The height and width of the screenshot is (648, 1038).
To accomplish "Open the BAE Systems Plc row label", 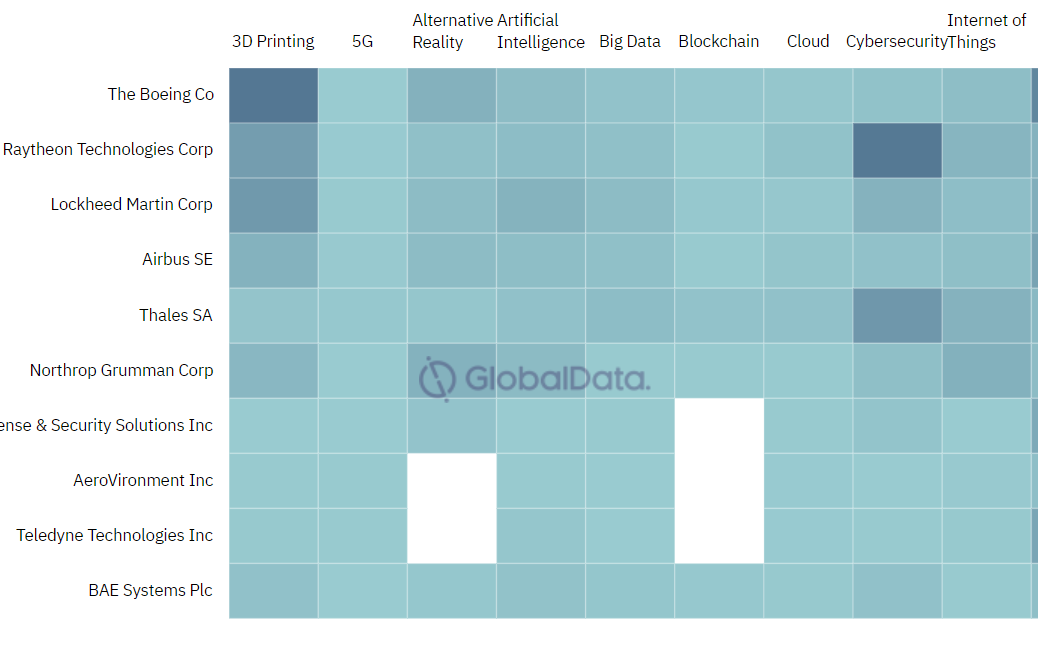I will pyautogui.click(x=150, y=590).
